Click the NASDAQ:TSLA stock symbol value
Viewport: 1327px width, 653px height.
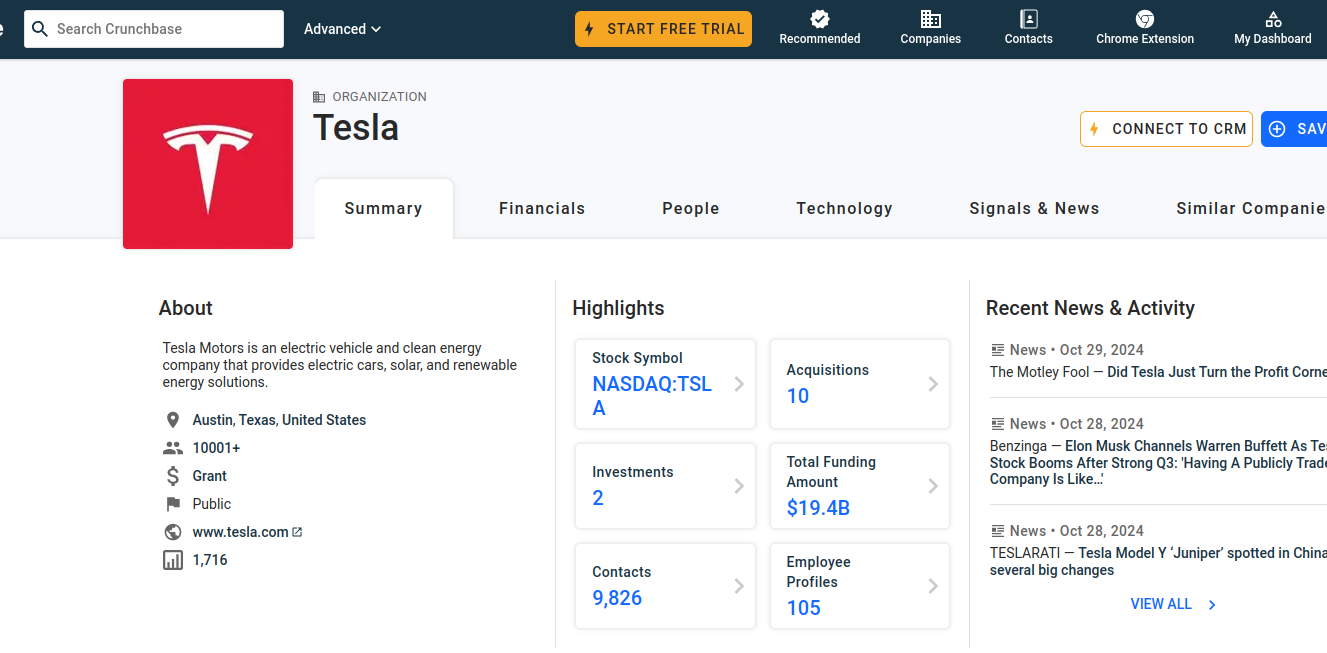pyautogui.click(x=652, y=396)
